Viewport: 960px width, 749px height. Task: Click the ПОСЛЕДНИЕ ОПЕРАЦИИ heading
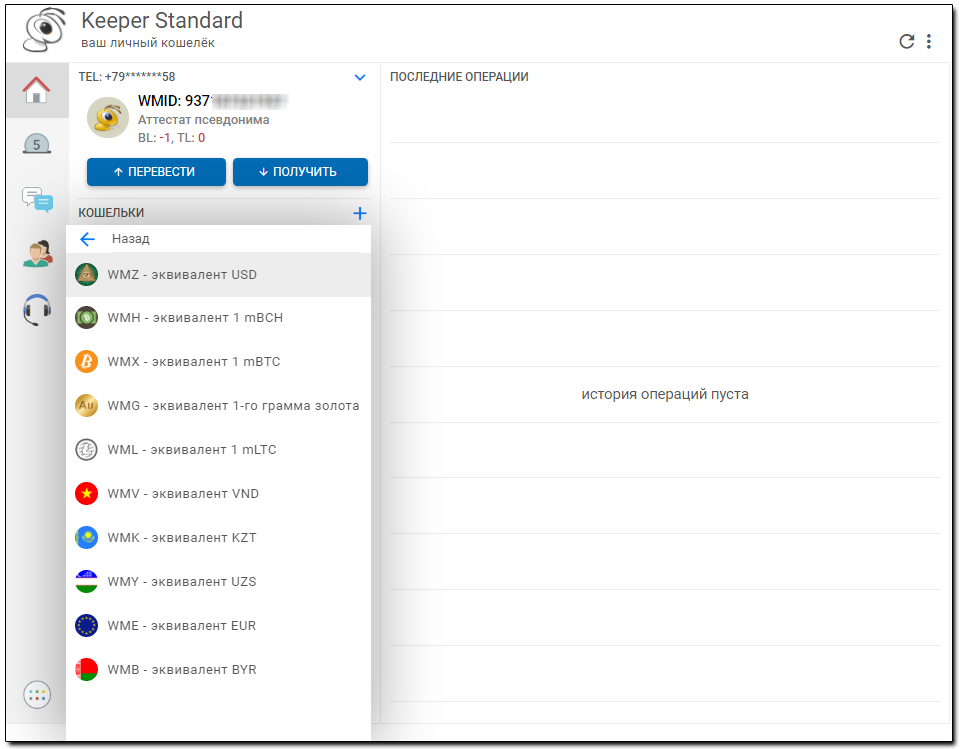[459, 77]
